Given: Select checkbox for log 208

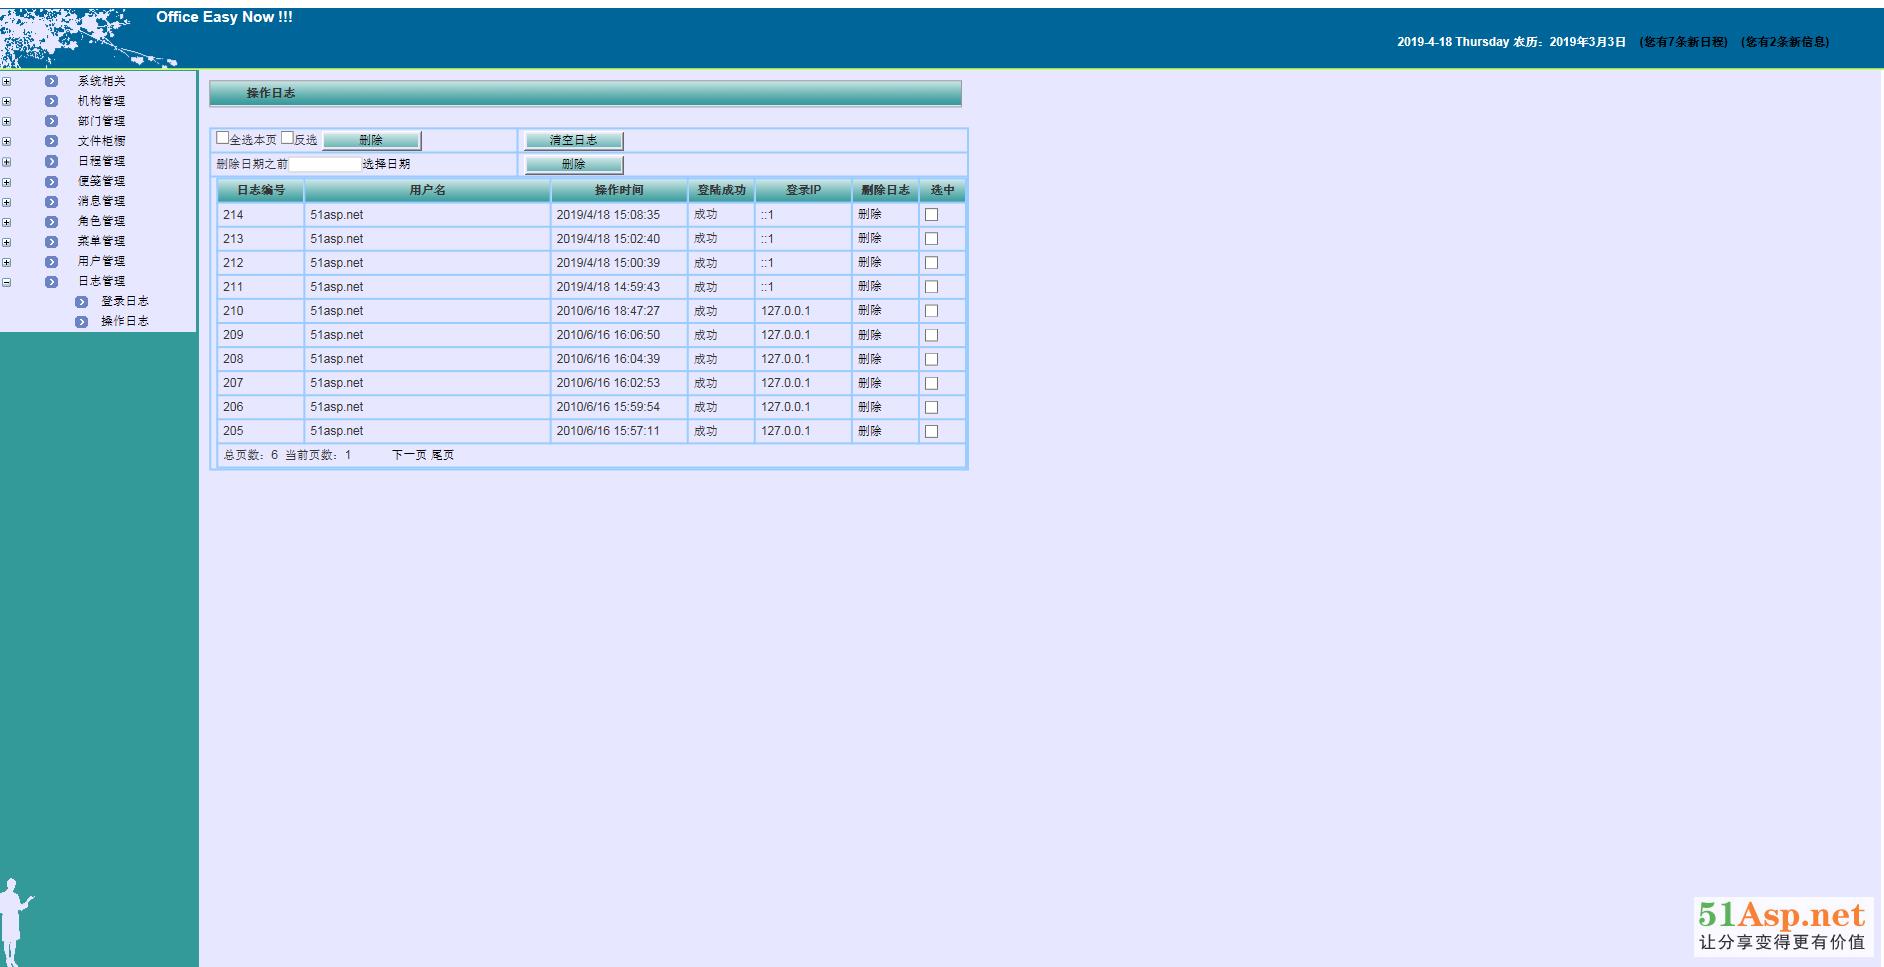Looking at the screenshot, I should click(931, 359).
